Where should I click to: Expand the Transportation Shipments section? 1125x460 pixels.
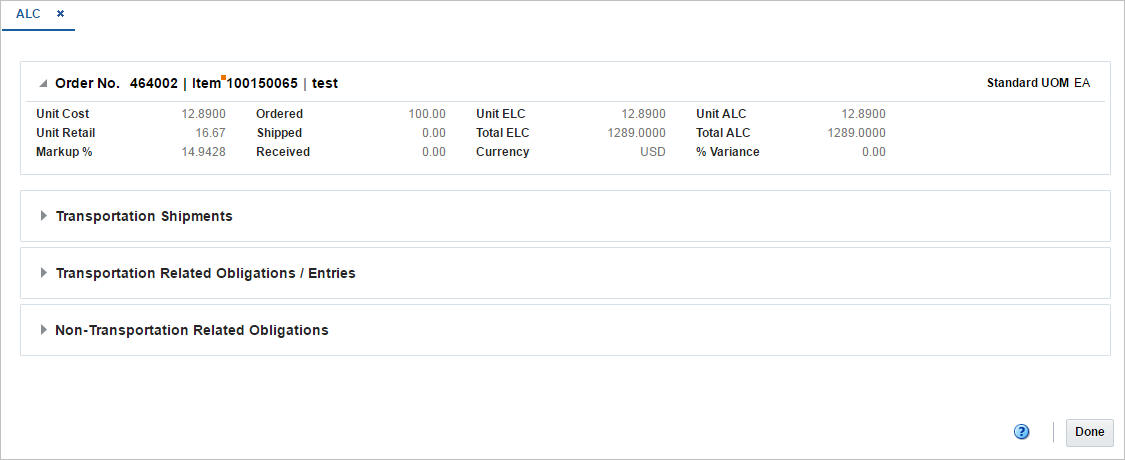click(44, 216)
